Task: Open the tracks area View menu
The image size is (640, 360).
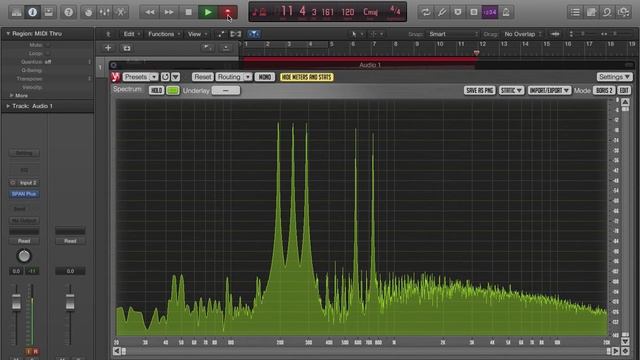Action: click(197, 34)
